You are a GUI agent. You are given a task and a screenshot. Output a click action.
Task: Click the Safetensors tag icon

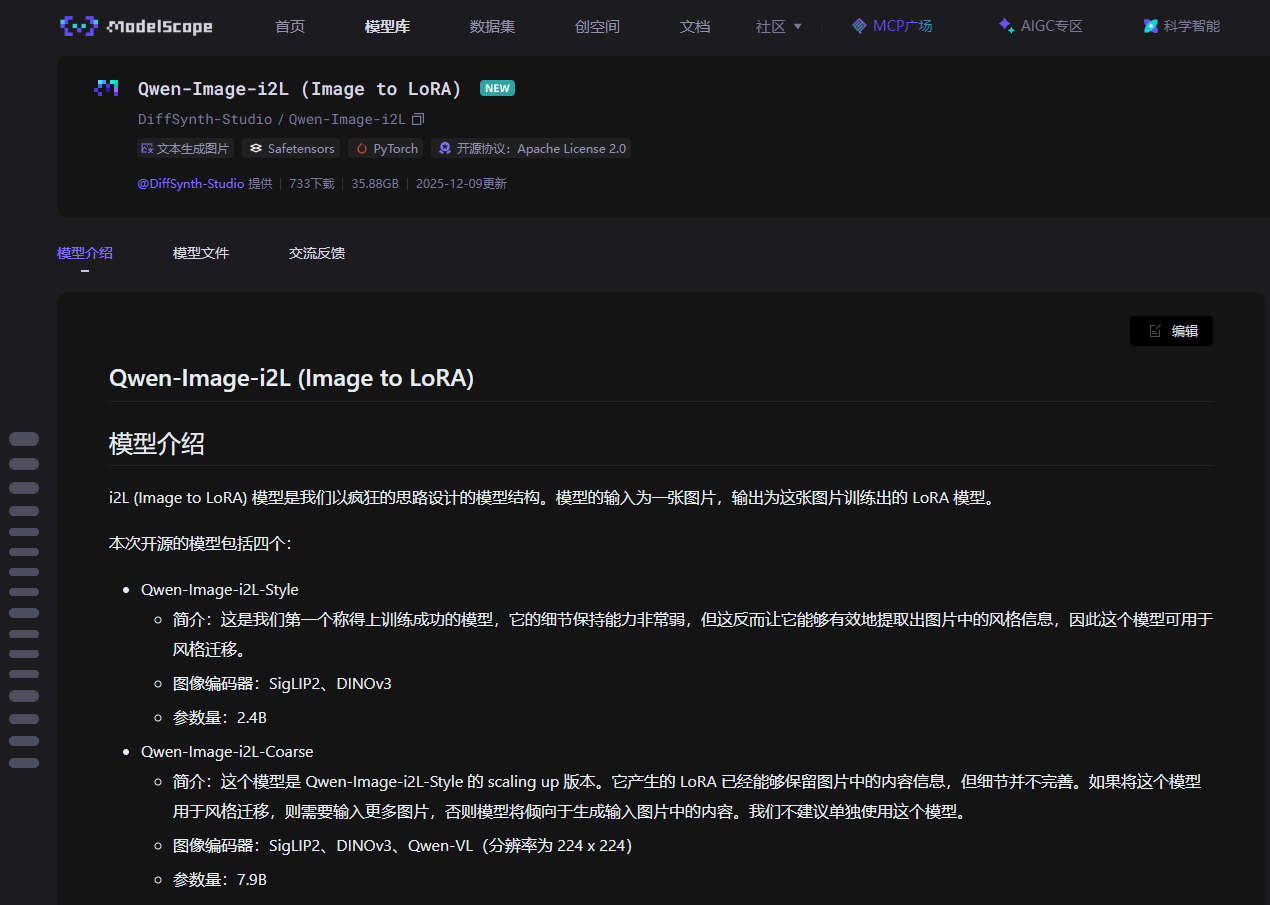click(x=257, y=148)
